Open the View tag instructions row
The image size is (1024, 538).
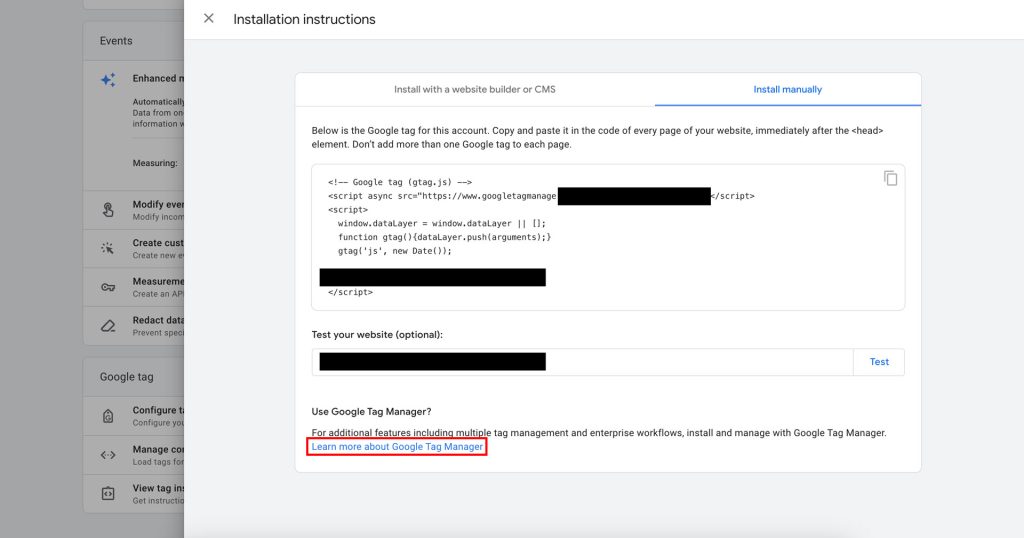tap(134, 494)
